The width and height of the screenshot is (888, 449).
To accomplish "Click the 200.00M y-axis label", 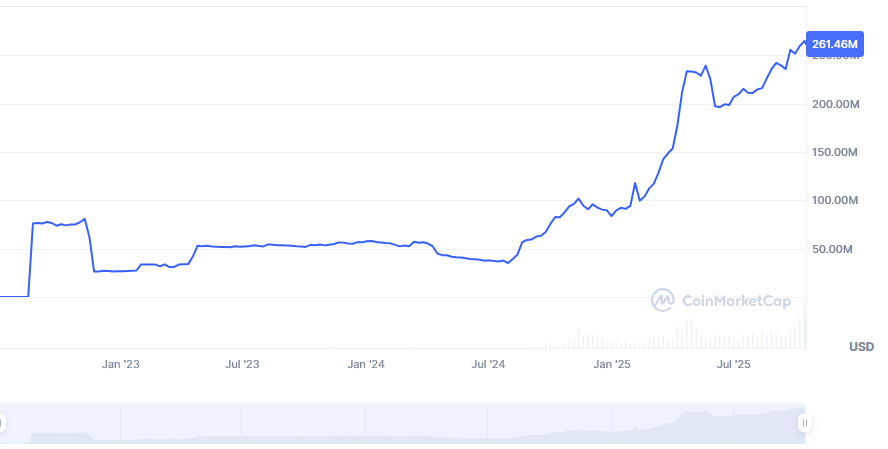I will pos(834,104).
